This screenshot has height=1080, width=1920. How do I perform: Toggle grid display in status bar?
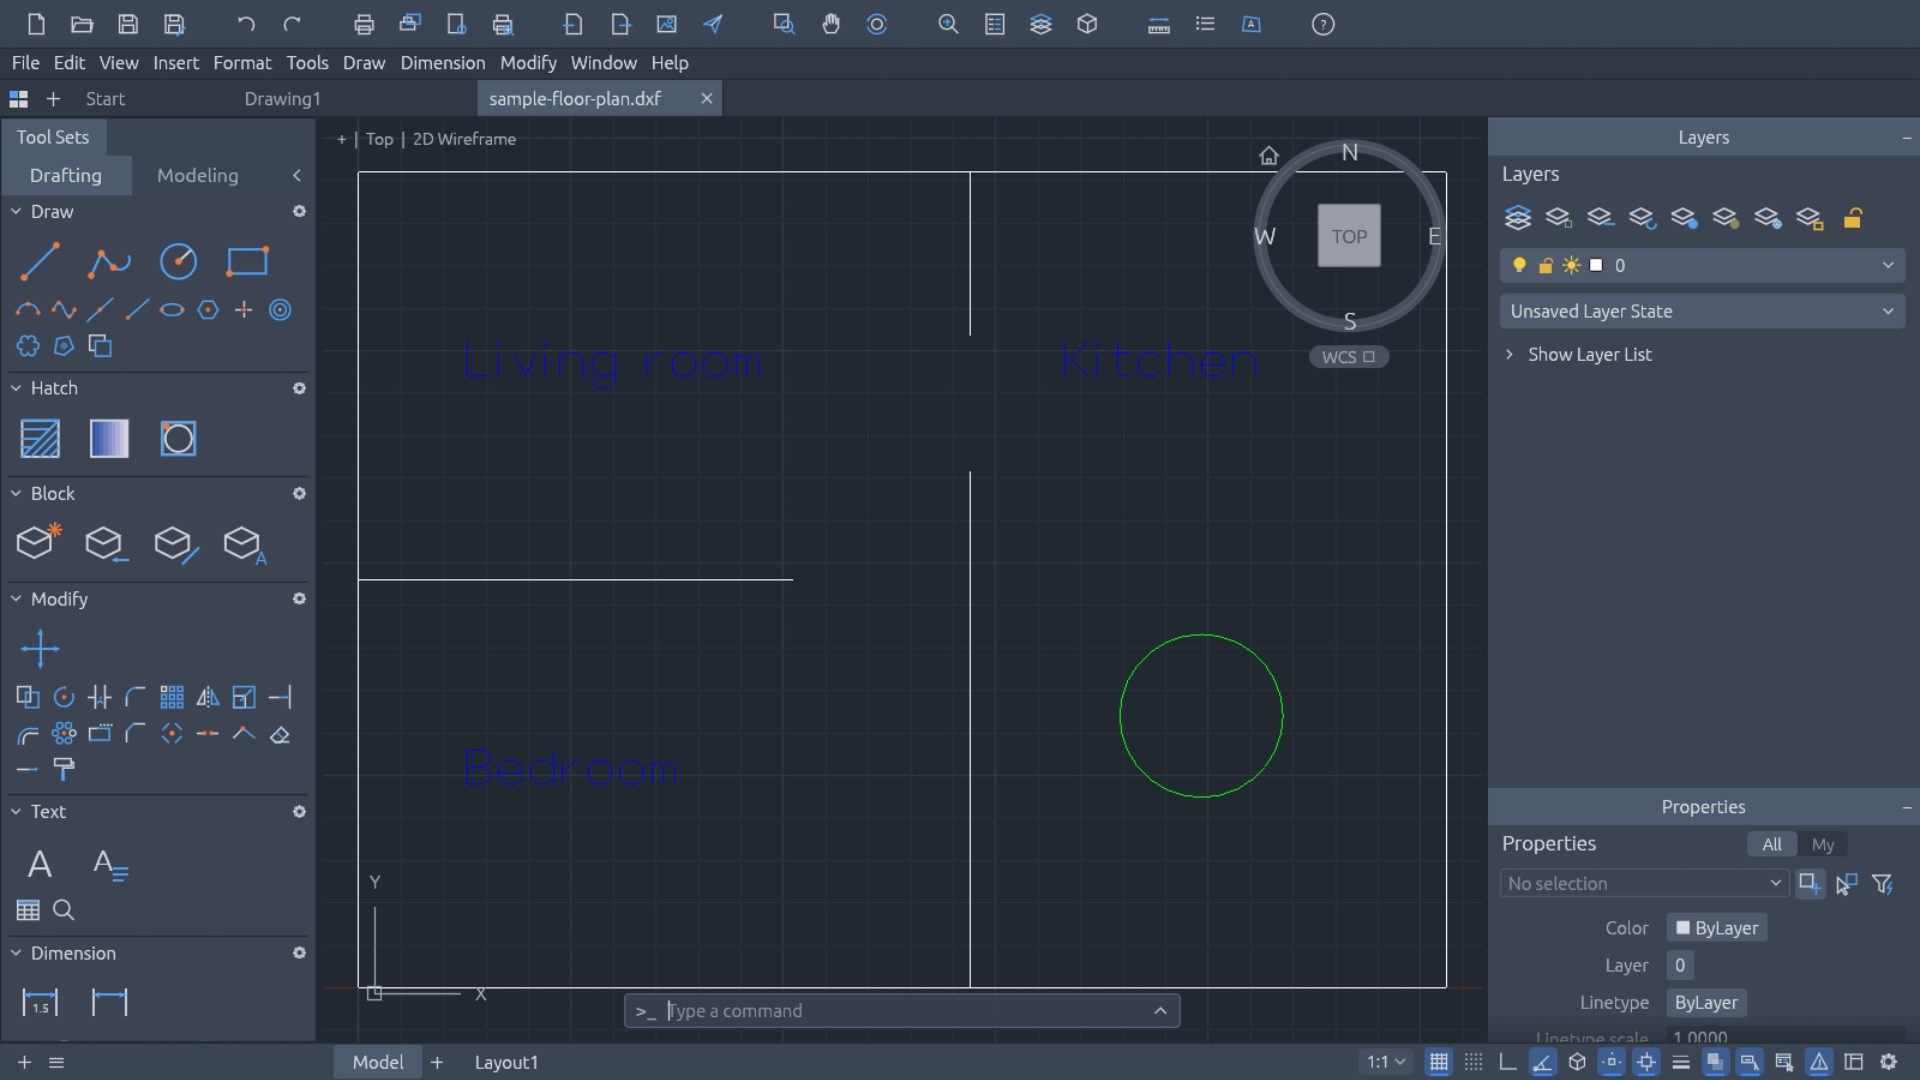pos(1439,1062)
